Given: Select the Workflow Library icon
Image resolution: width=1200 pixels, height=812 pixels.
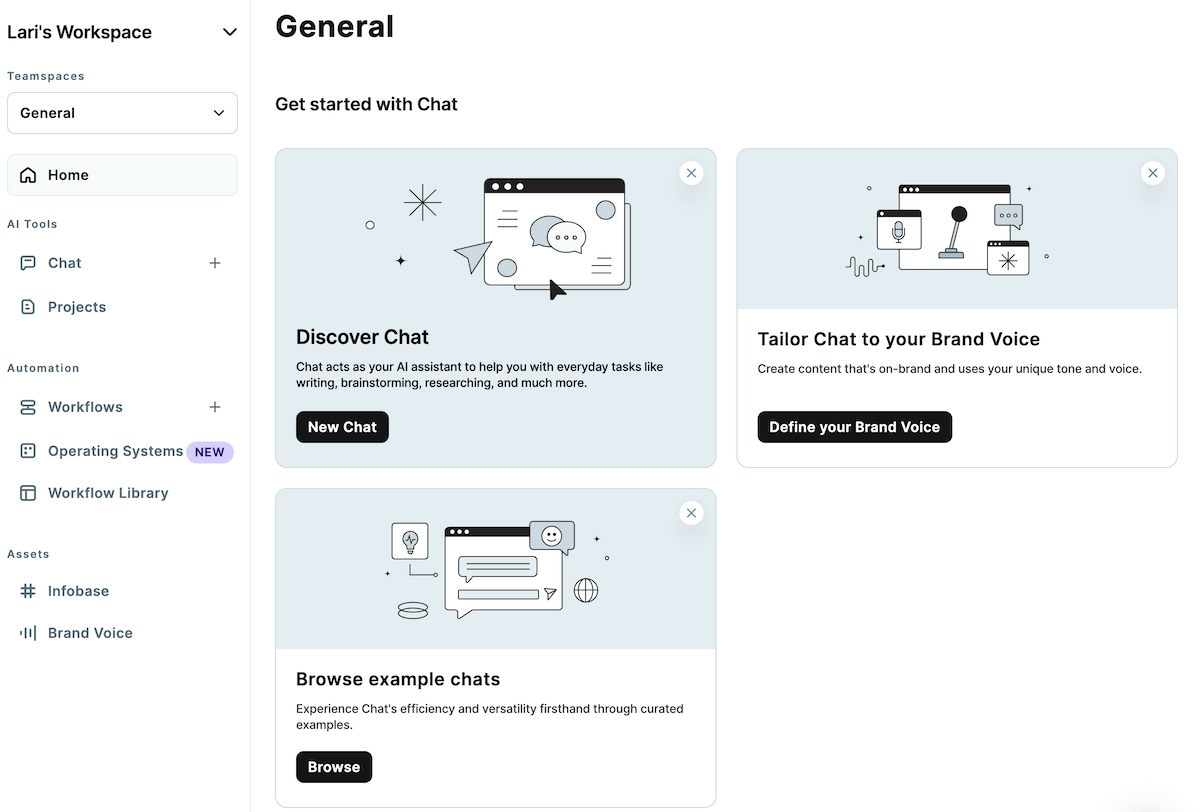Looking at the screenshot, I should tap(29, 492).
